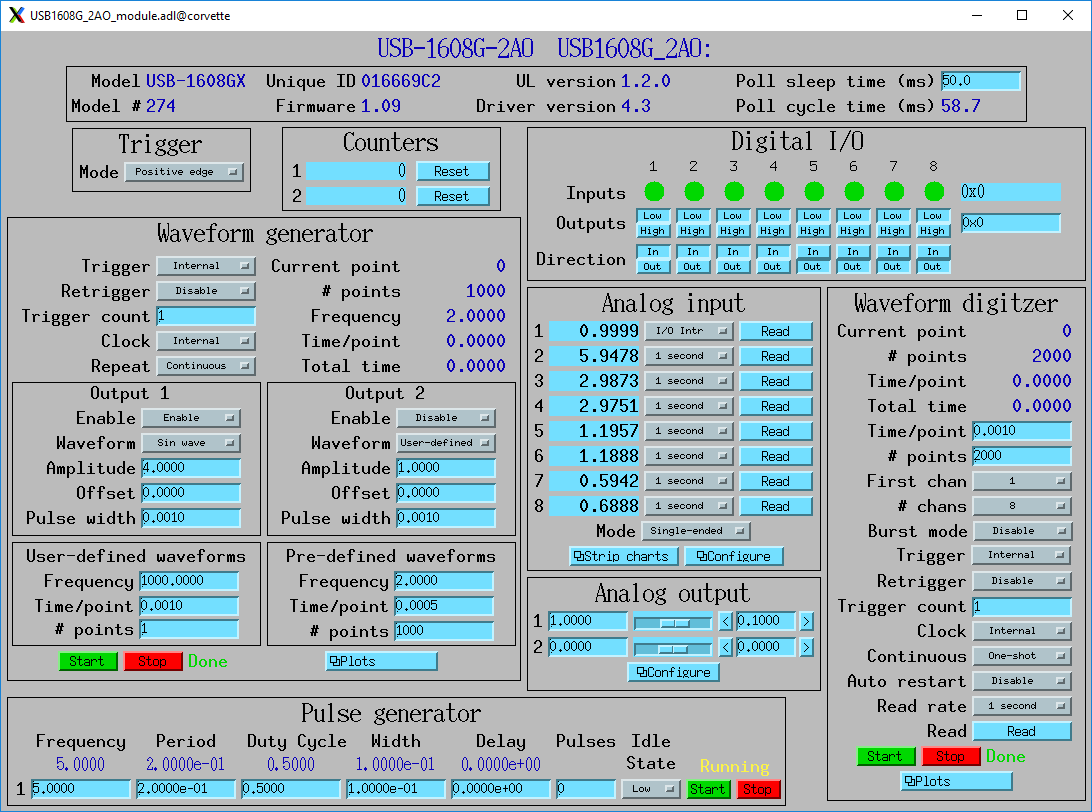
Task: Click User-defined waveforms Frequency field
Action: 189,581
